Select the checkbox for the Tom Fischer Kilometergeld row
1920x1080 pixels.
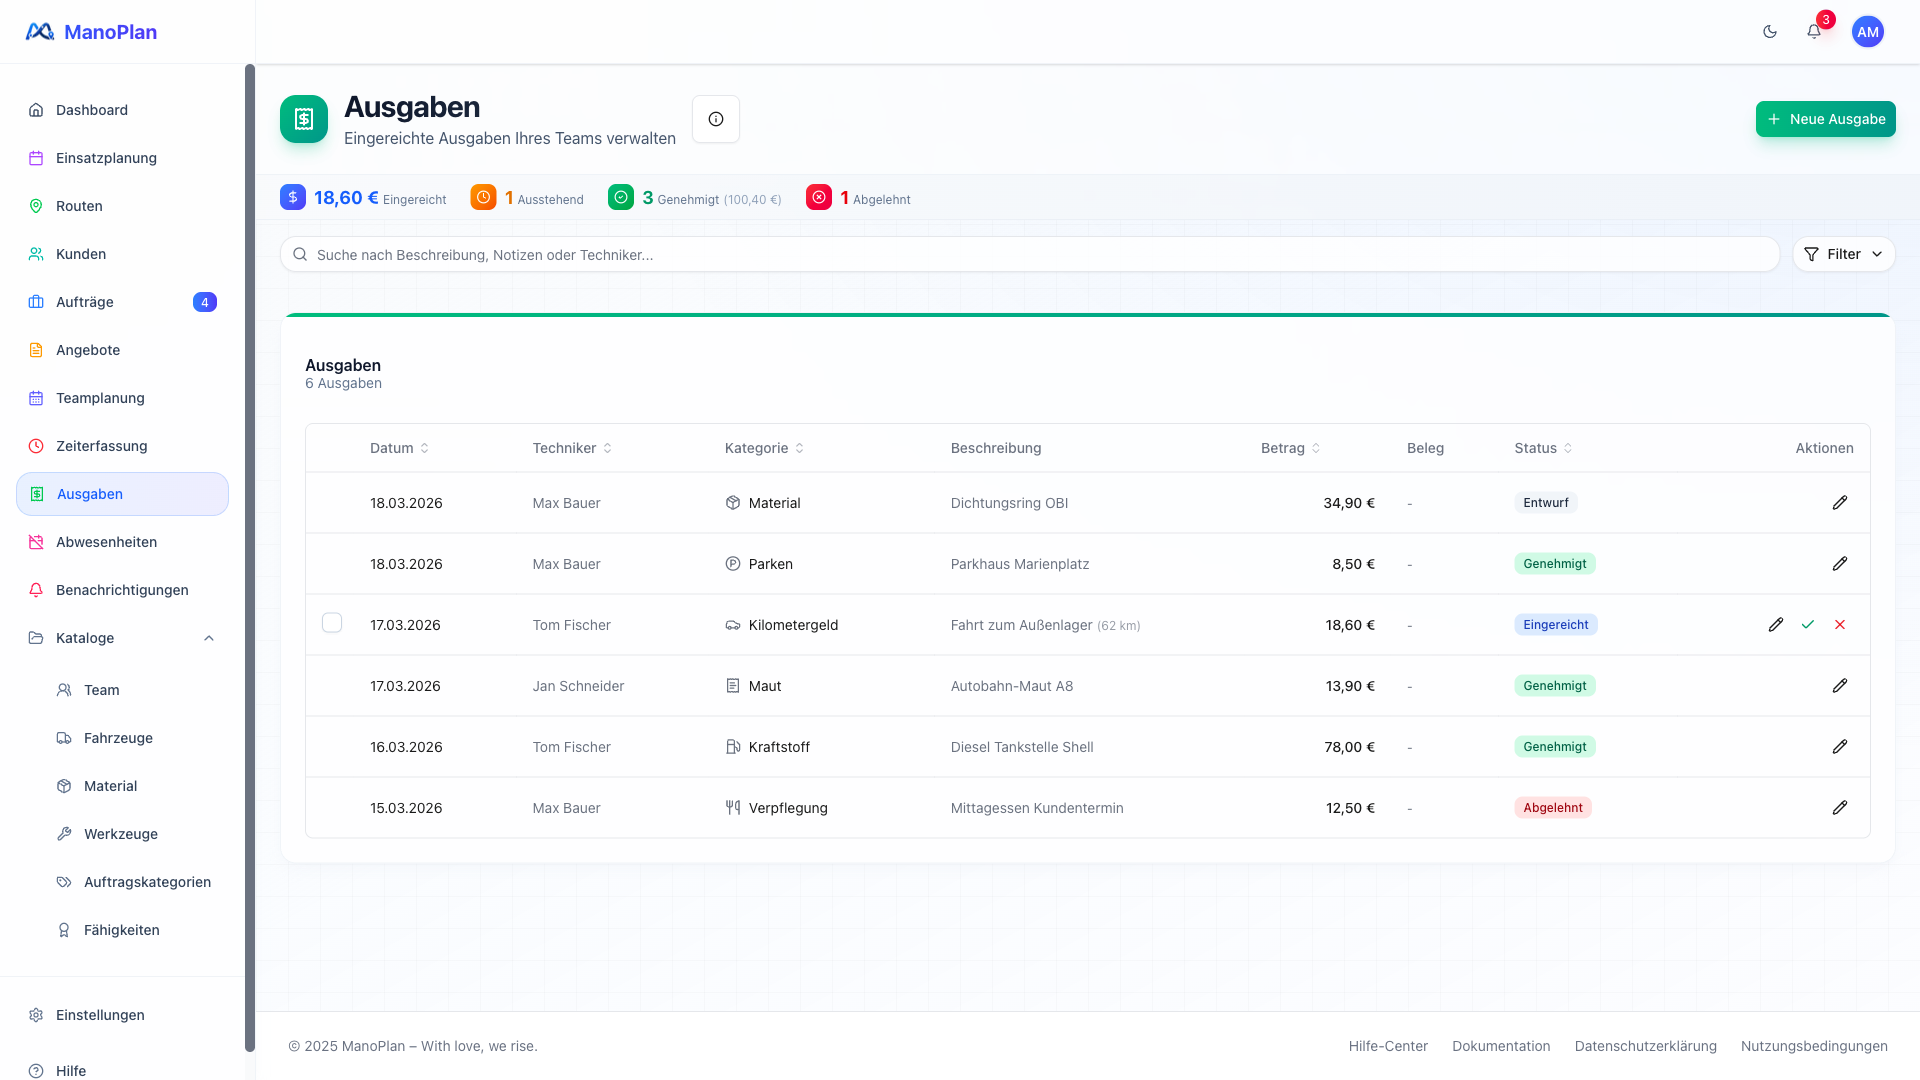point(332,623)
